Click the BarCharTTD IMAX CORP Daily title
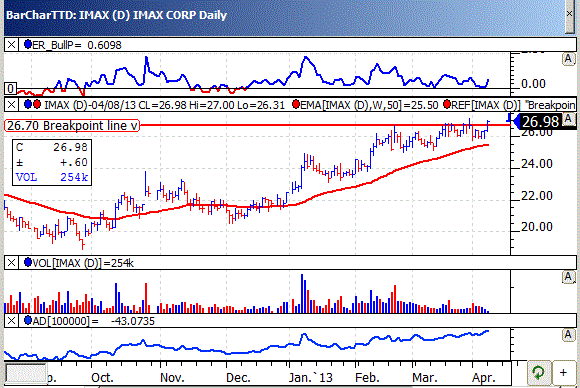This screenshot has height=388, width=580. 117,15
